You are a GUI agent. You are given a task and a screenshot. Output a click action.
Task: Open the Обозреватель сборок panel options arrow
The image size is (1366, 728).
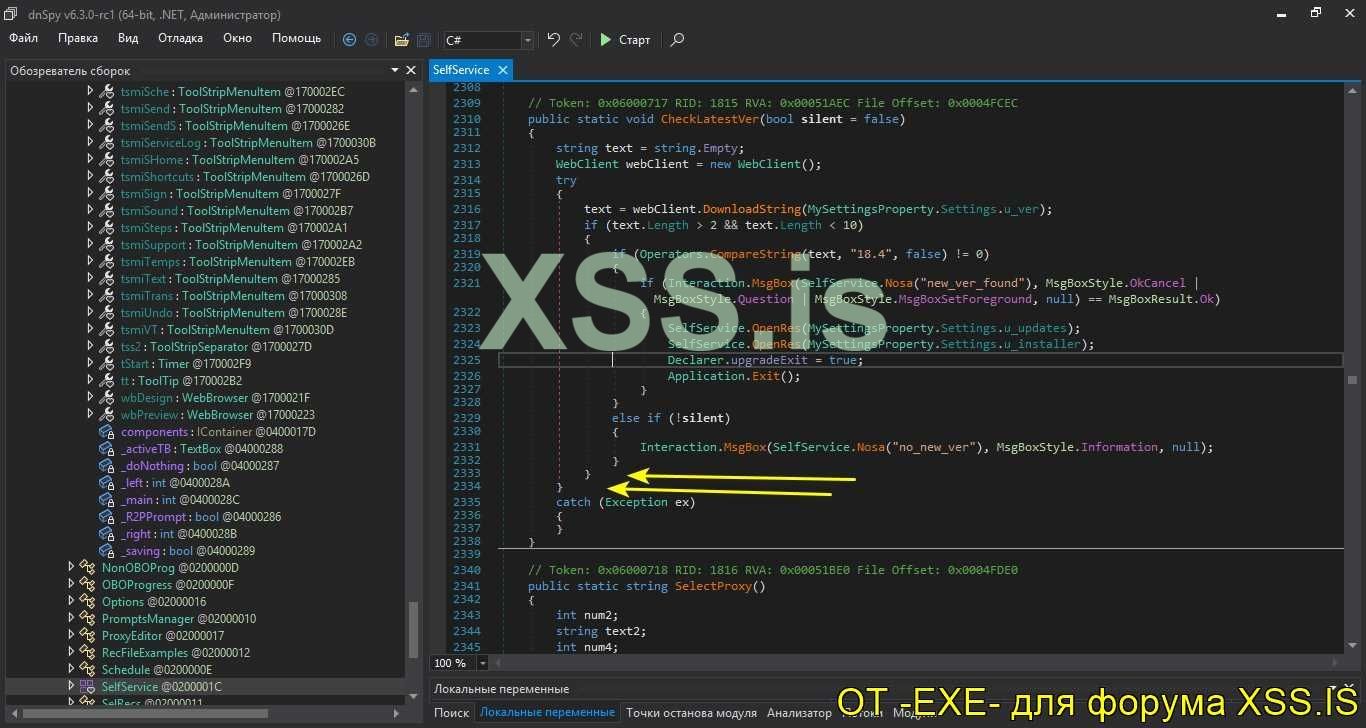pos(395,71)
